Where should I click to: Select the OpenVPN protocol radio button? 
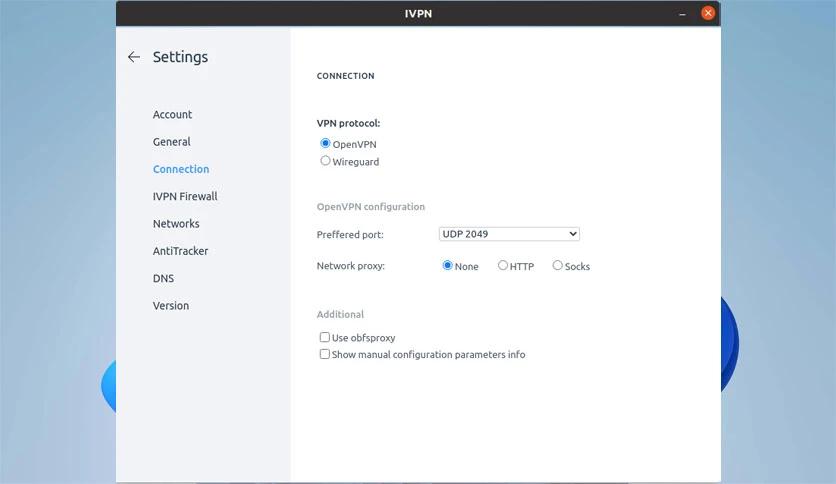pos(325,143)
